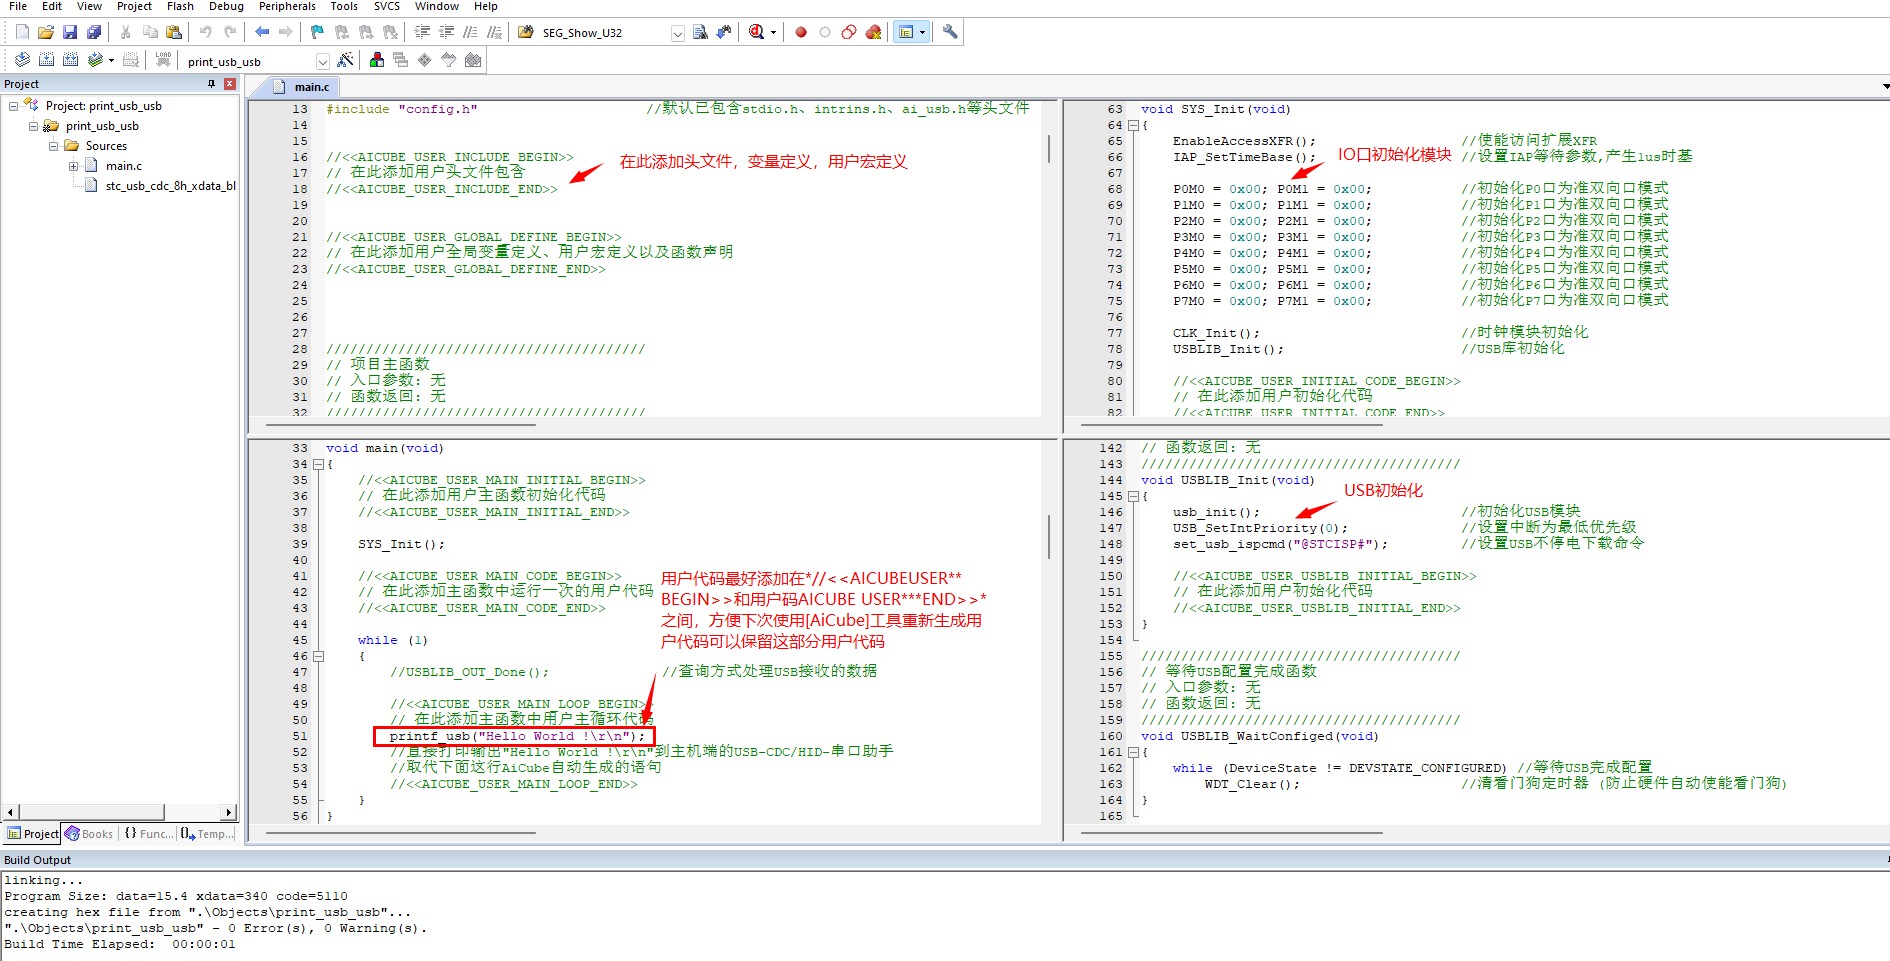Click the Project panel scroll right arrow
The width and height of the screenshot is (1890, 961).
pos(229,812)
